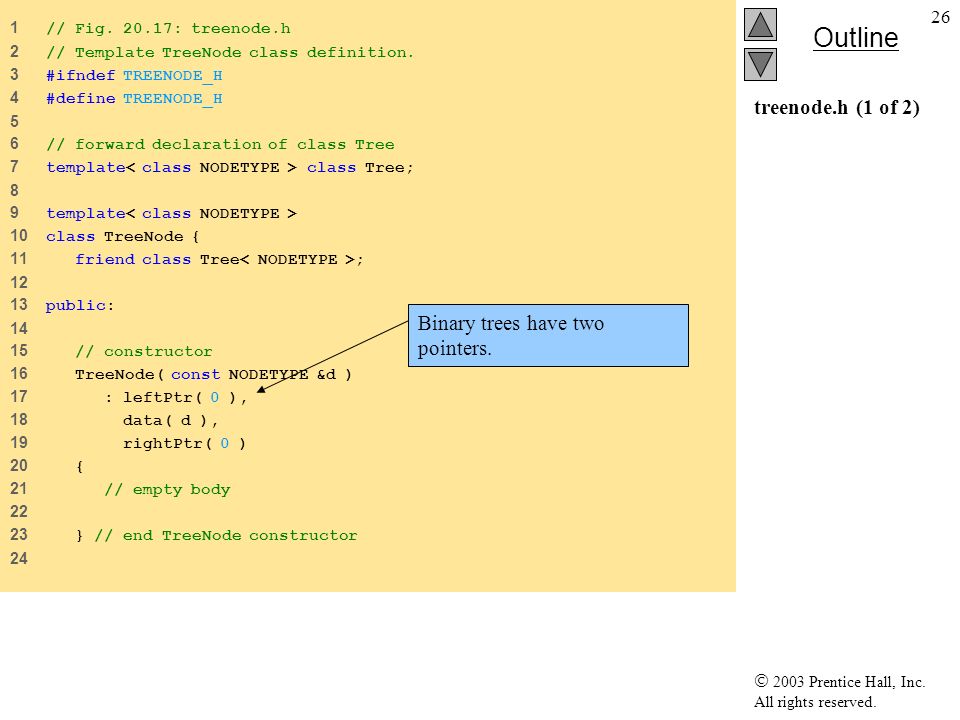Click the '// Fig. 20.17: treenode.h' comment
The width and height of the screenshot is (960, 720).
point(168,29)
